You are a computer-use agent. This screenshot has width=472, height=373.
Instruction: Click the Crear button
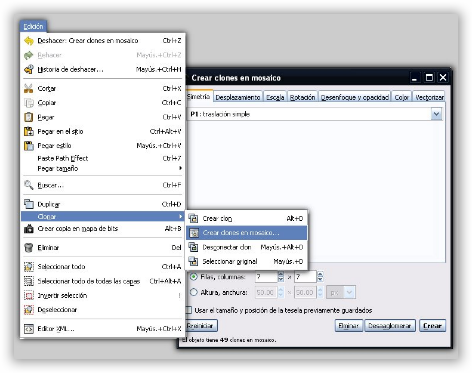point(432,326)
